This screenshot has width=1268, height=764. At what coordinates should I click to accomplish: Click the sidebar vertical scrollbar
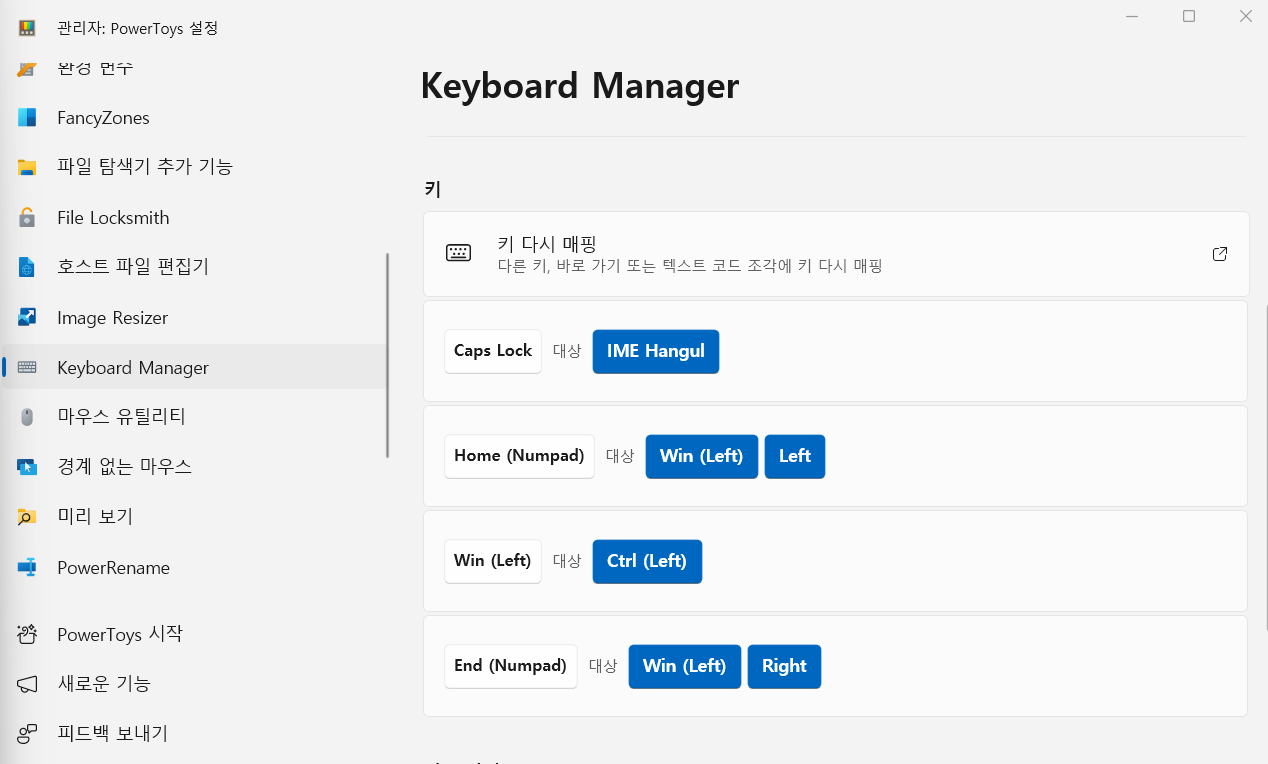click(387, 355)
